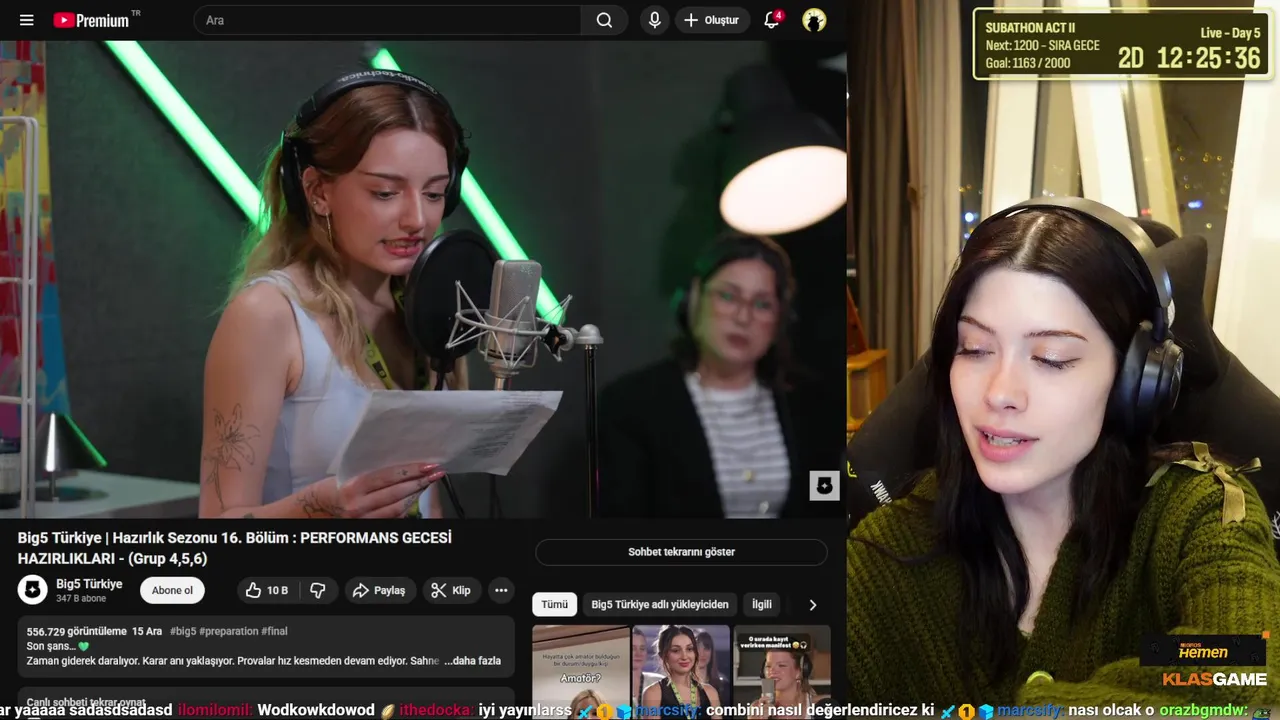Viewport: 1280px width, 720px height.
Task: Create a clip with Klip button
Action: pyautogui.click(x=451, y=590)
